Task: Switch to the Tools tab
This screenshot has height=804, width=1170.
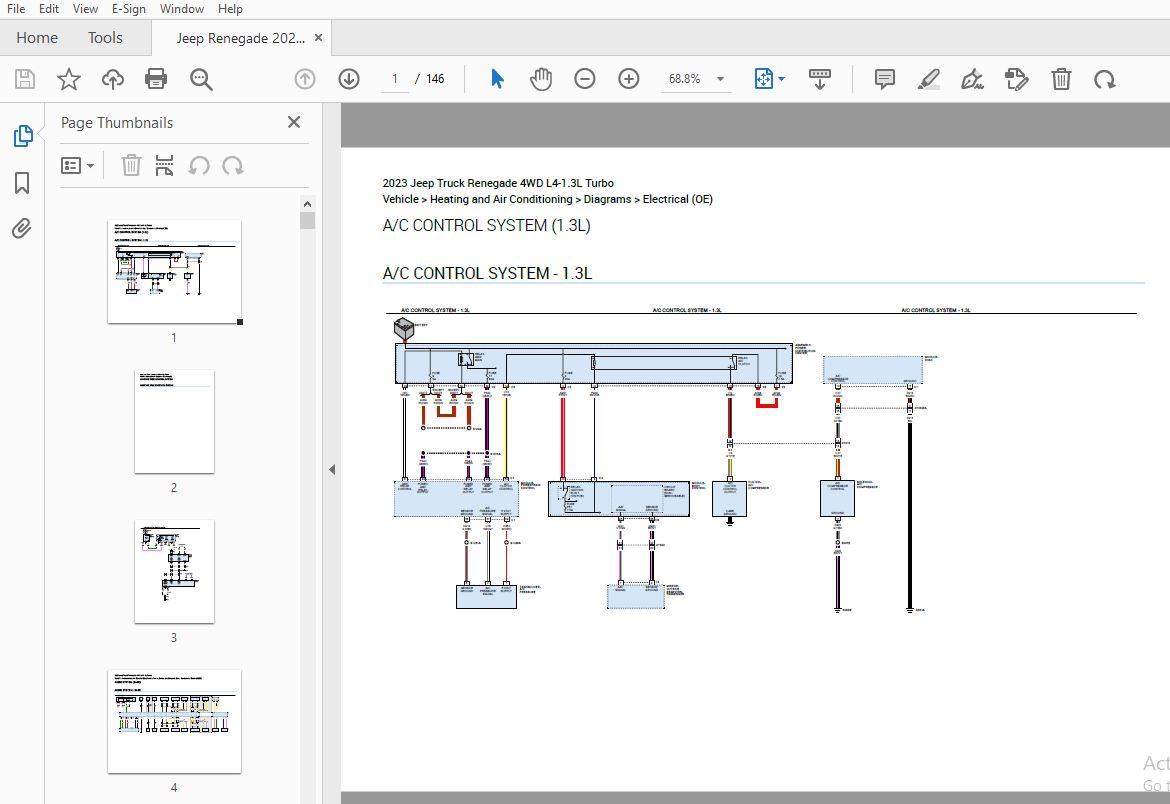Action: click(x=104, y=37)
